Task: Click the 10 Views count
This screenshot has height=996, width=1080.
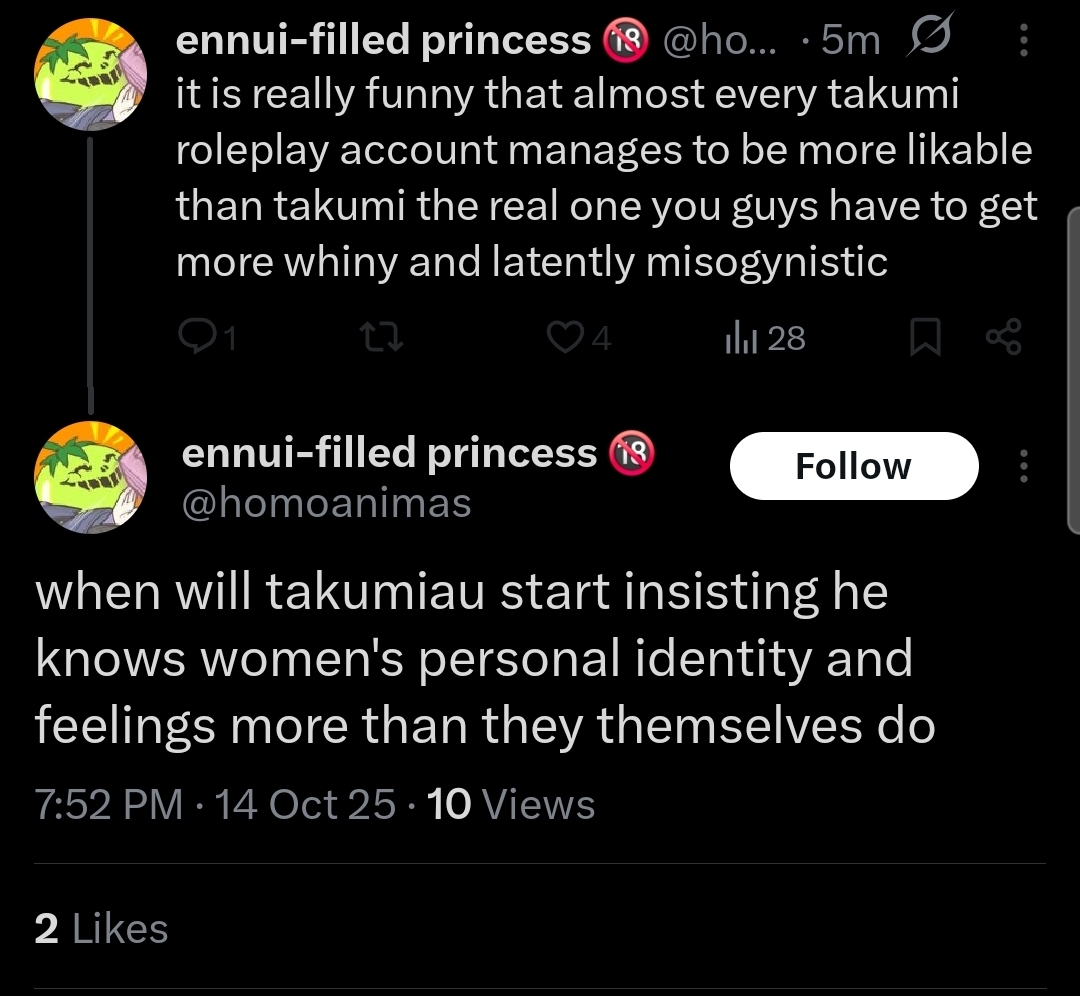Action: tap(510, 804)
